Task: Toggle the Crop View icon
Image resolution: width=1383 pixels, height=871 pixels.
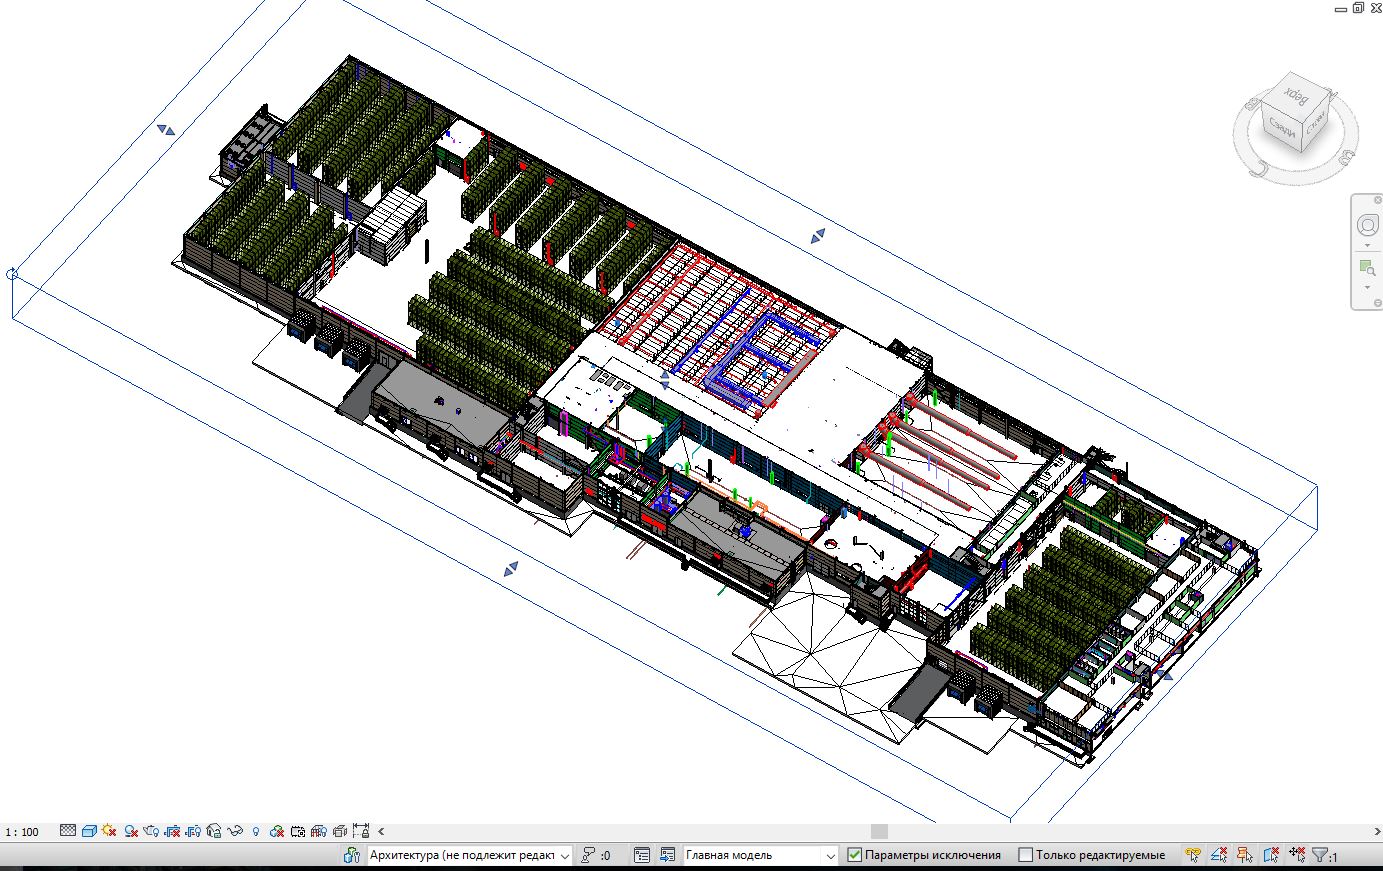Action: [x=172, y=831]
